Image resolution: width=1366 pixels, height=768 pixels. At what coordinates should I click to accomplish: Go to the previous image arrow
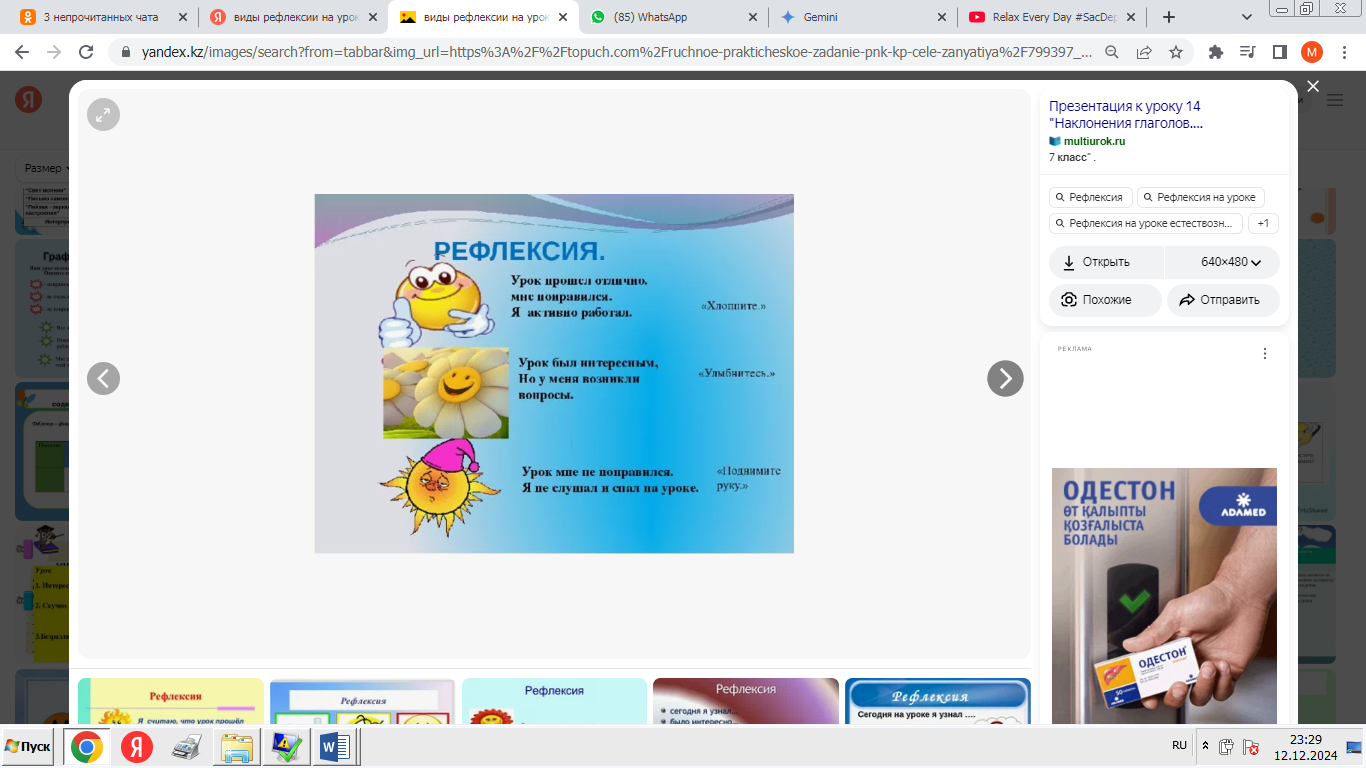coord(103,378)
